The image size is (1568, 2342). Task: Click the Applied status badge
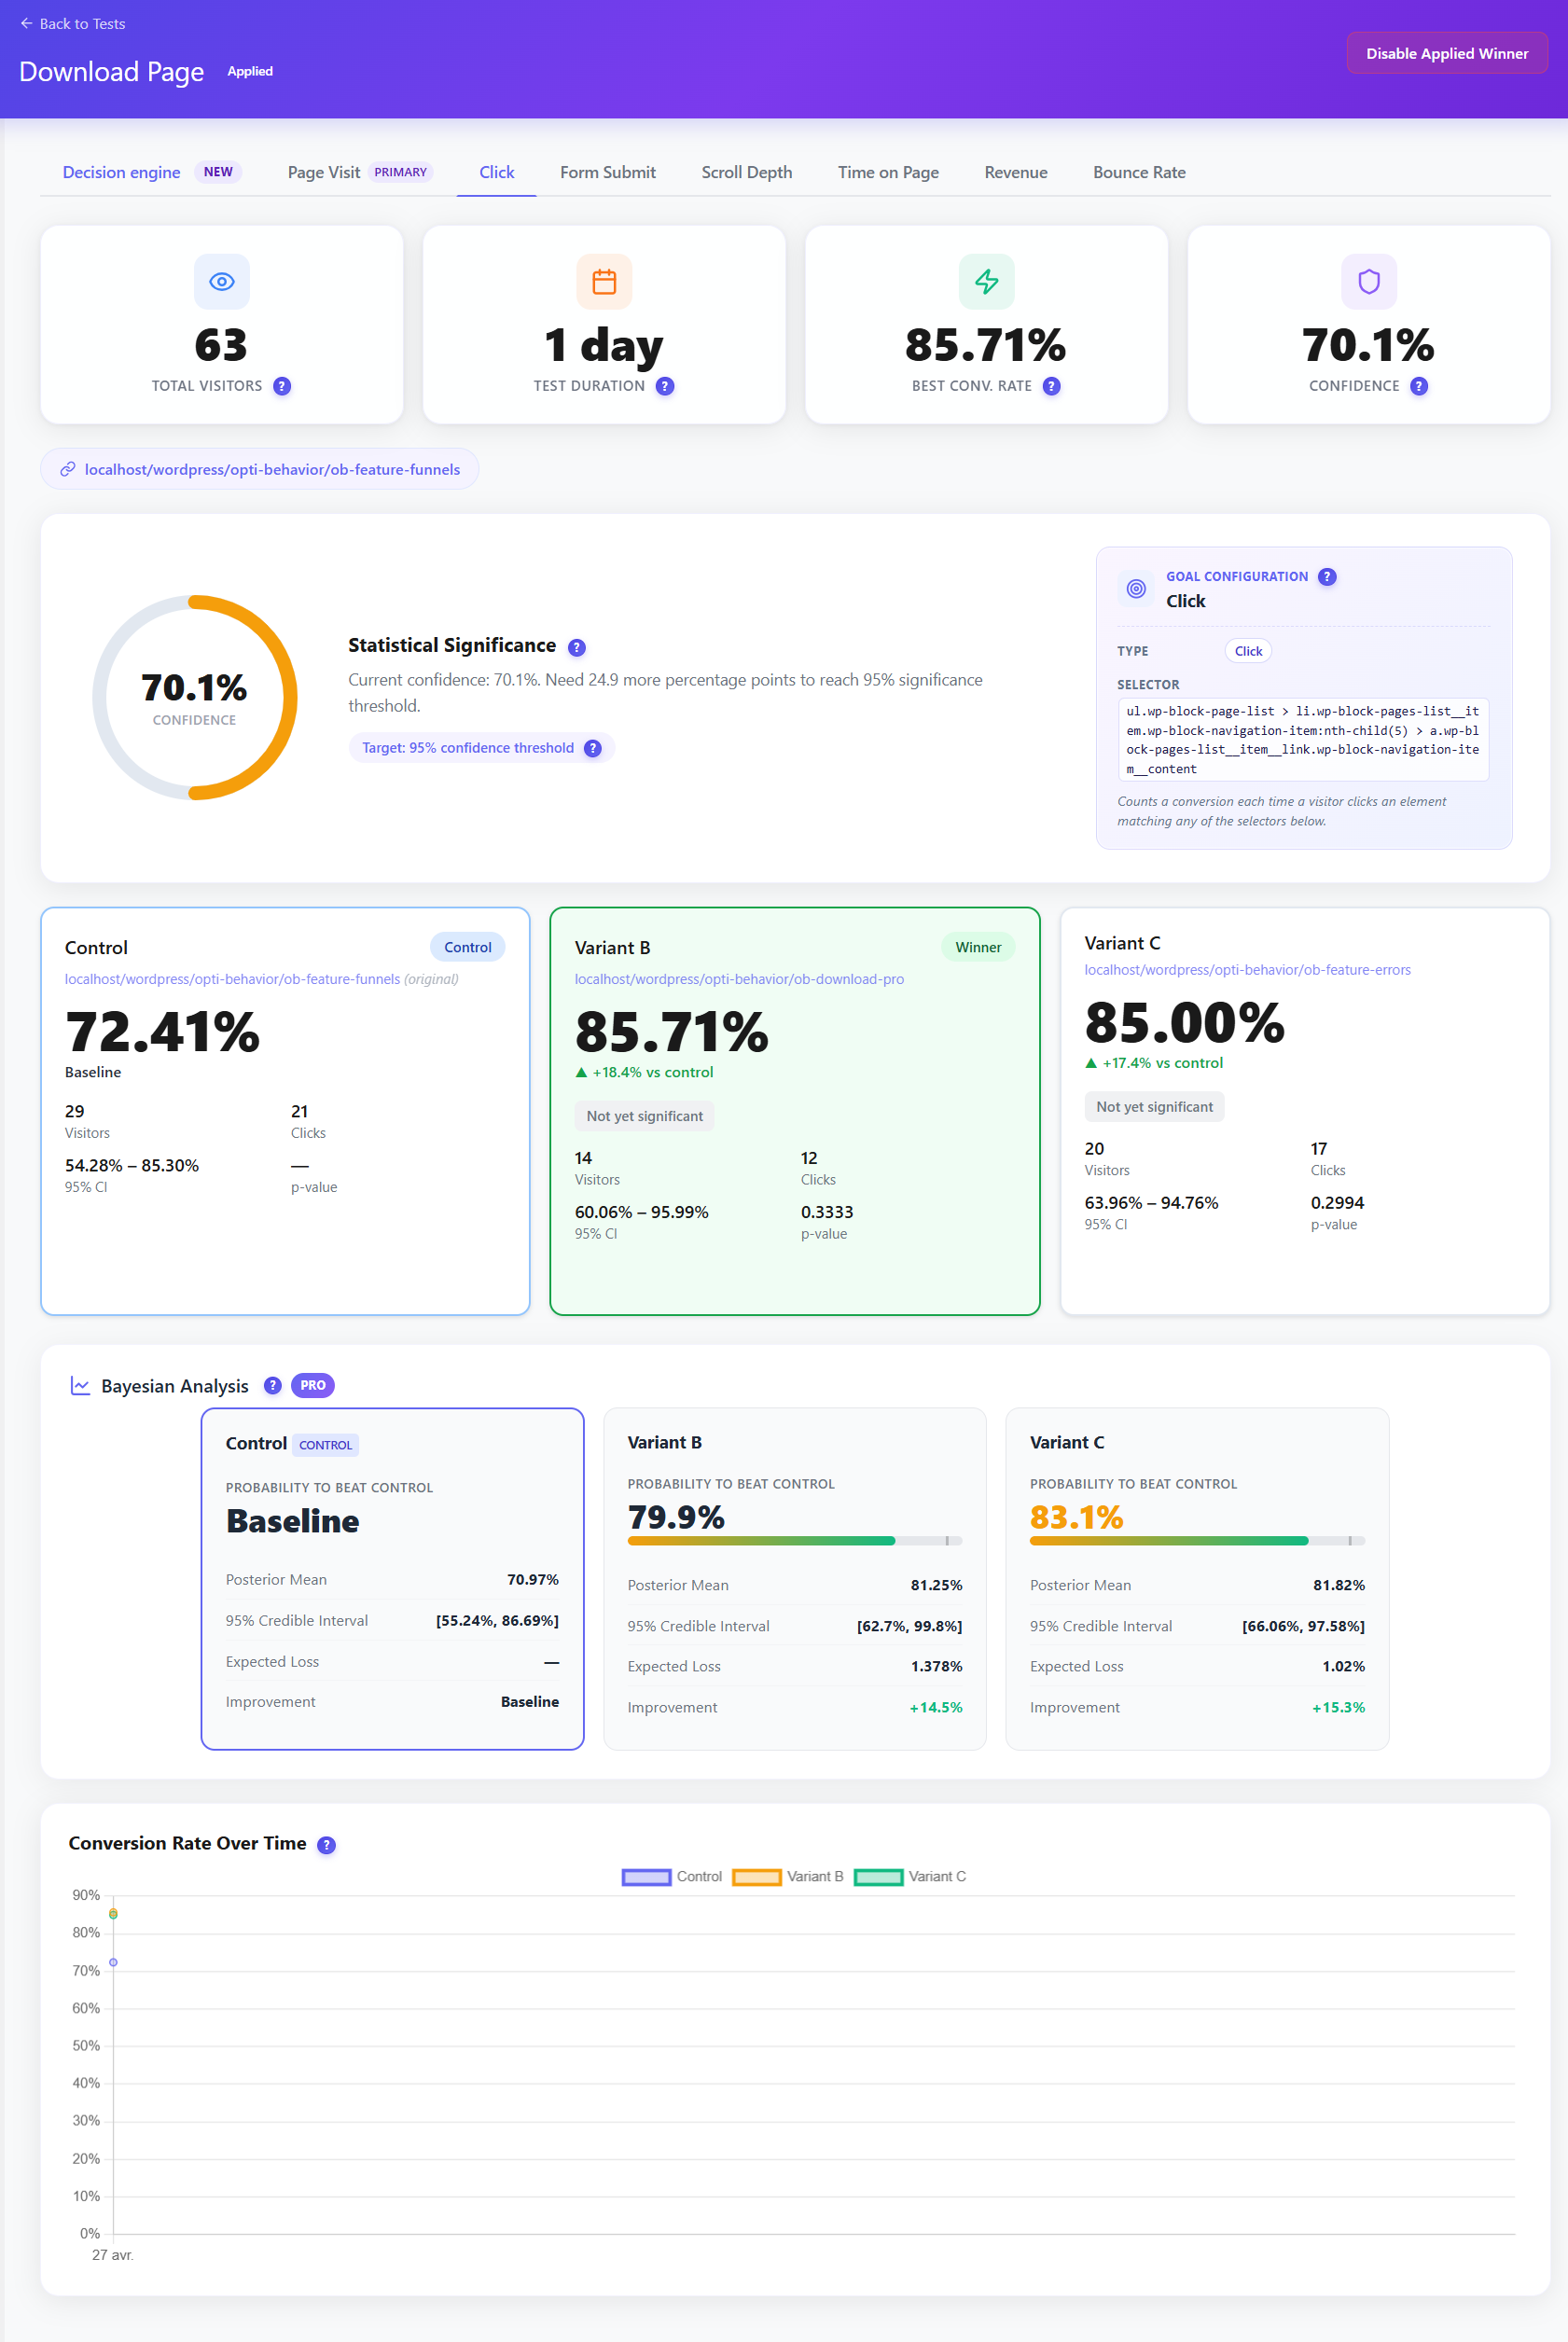(250, 71)
